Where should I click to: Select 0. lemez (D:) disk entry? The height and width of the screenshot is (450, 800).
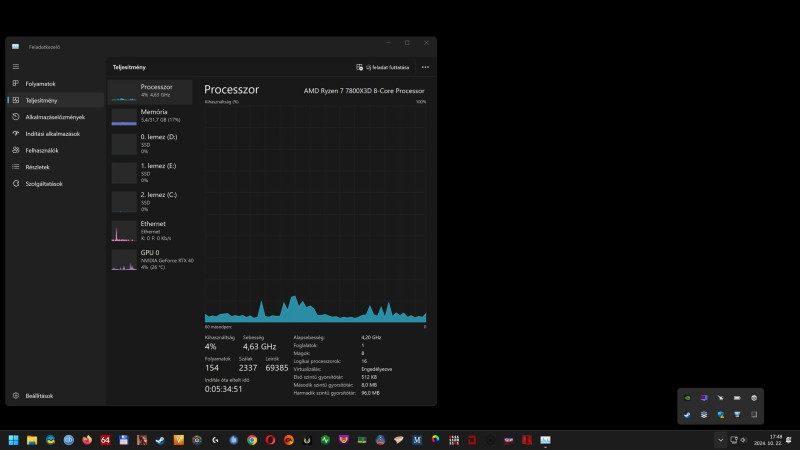click(151, 144)
